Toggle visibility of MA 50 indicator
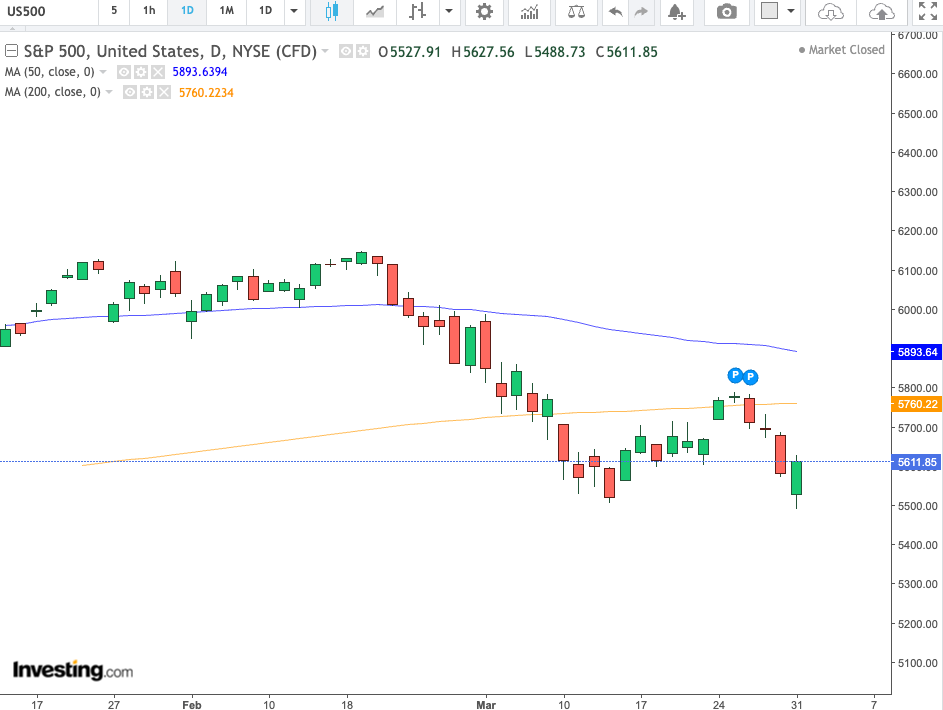Image resolution: width=943 pixels, height=710 pixels. point(124,72)
